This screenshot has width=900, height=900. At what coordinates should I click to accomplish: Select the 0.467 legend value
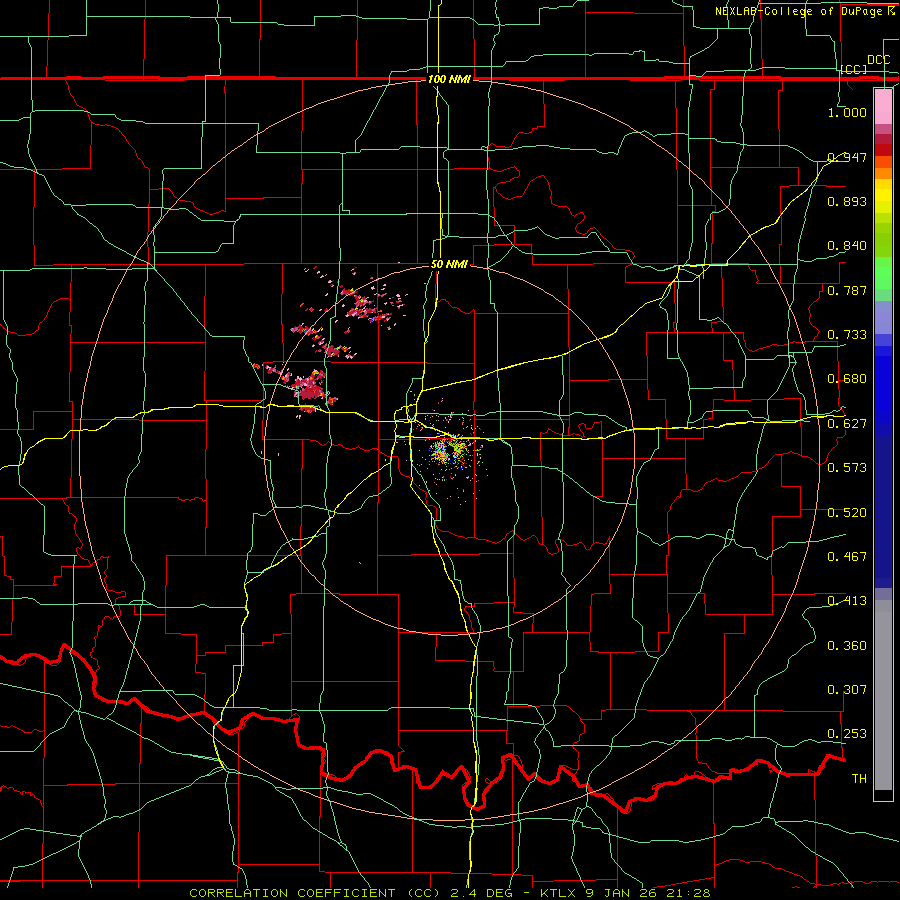coord(847,557)
